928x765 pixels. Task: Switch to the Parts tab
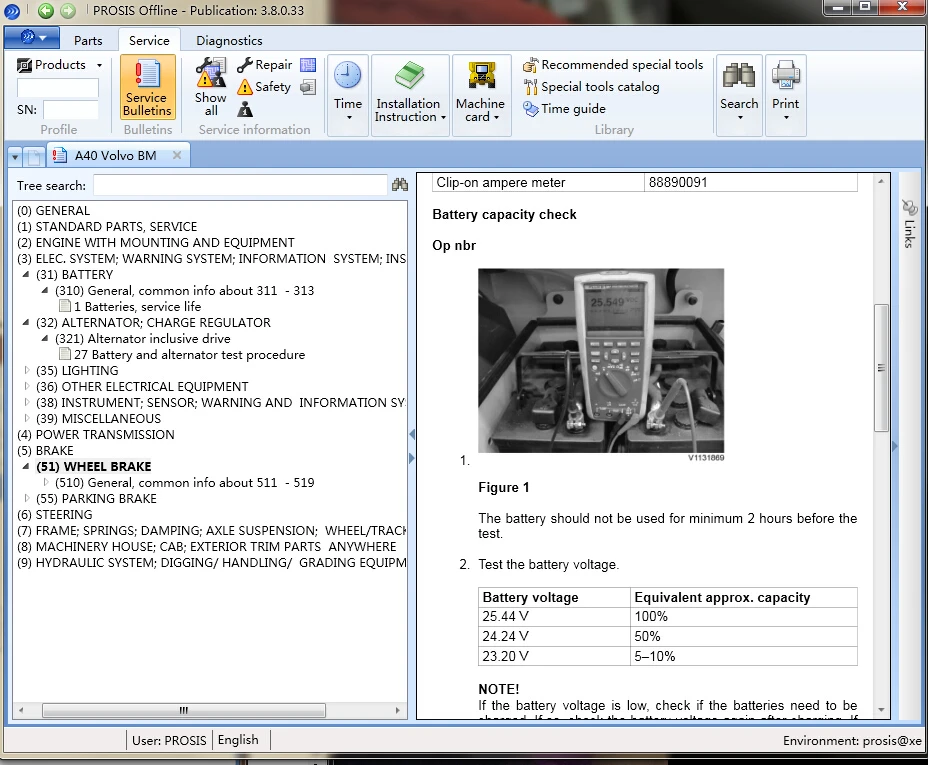88,40
